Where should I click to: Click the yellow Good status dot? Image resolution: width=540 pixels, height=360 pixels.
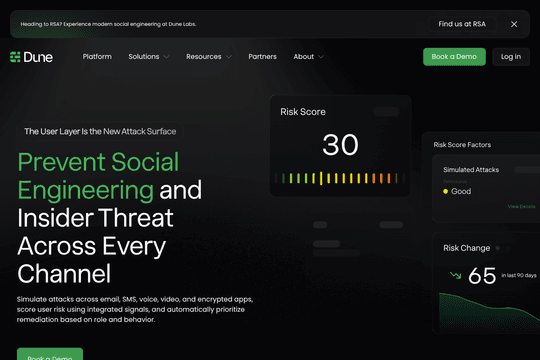coord(445,191)
